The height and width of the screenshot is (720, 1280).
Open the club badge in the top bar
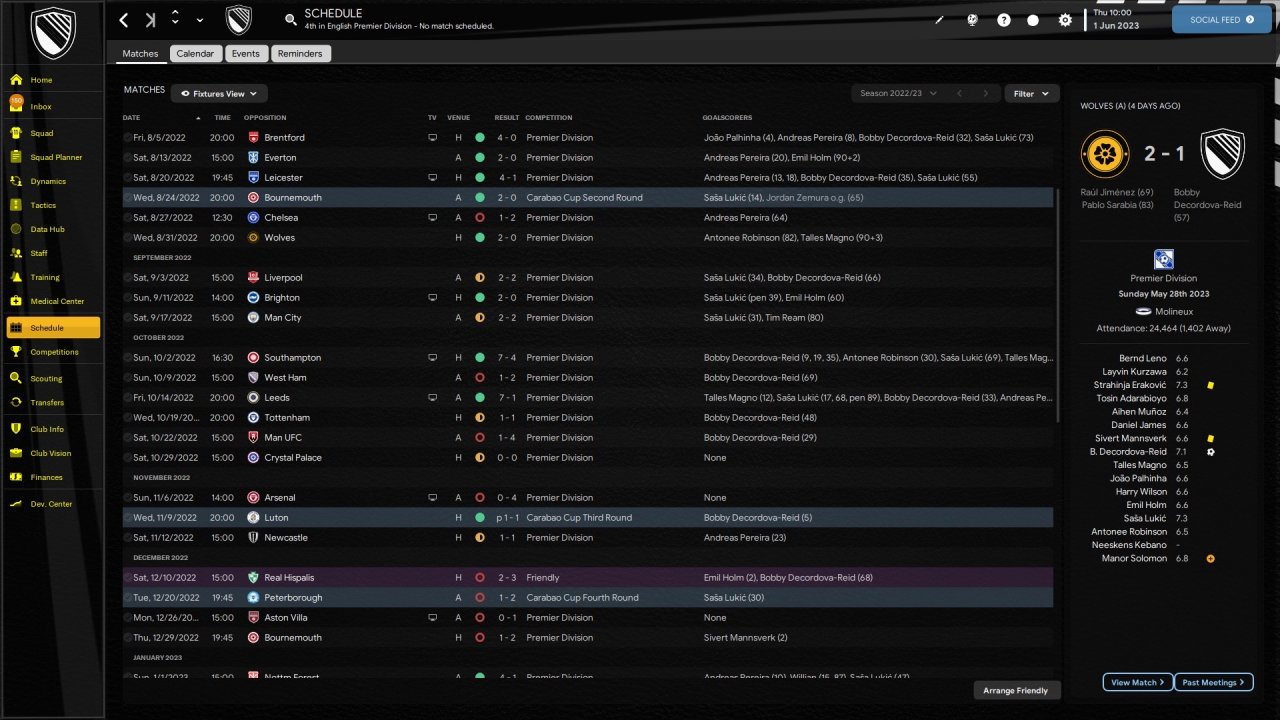pyautogui.click(x=239, y=20)
